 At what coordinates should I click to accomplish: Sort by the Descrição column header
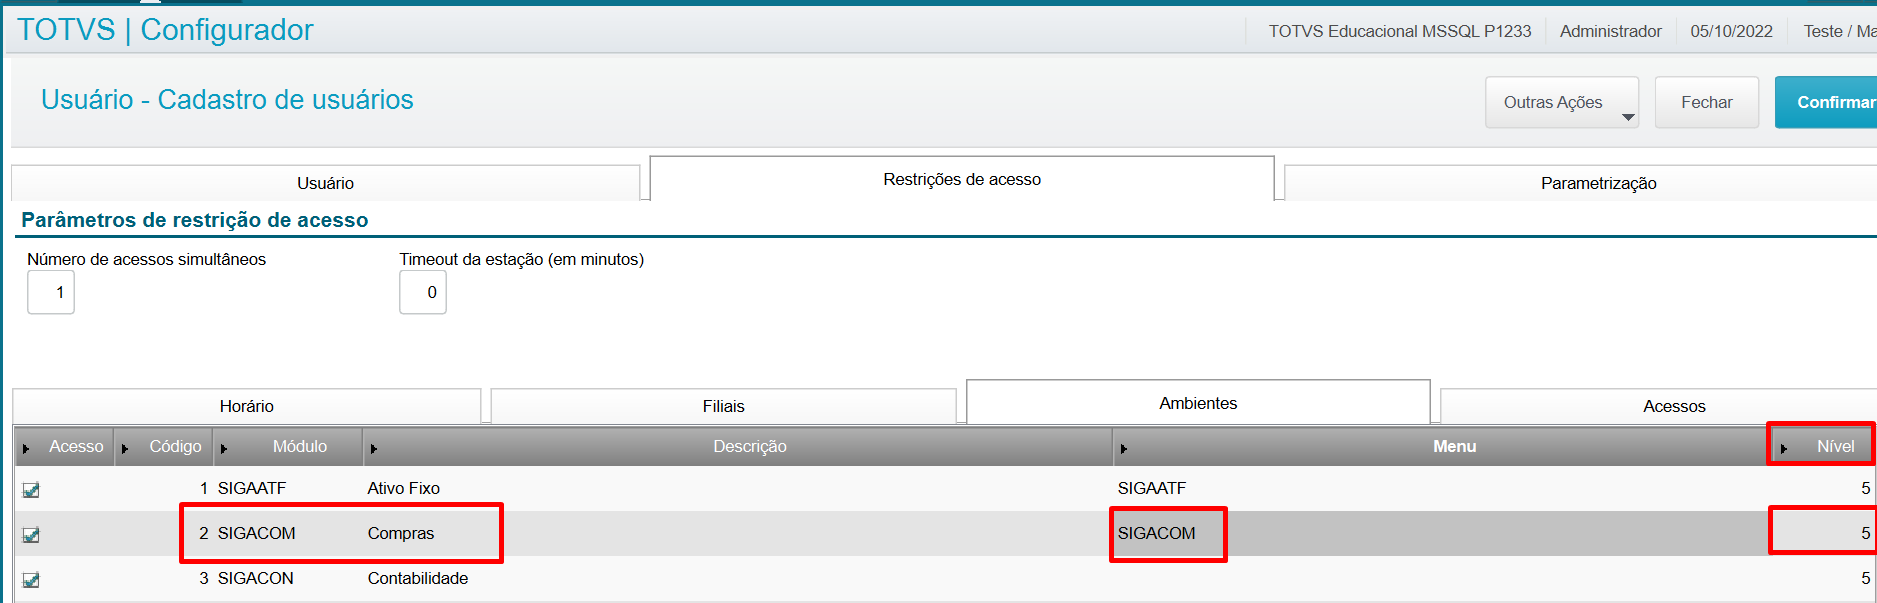(738, 447)
